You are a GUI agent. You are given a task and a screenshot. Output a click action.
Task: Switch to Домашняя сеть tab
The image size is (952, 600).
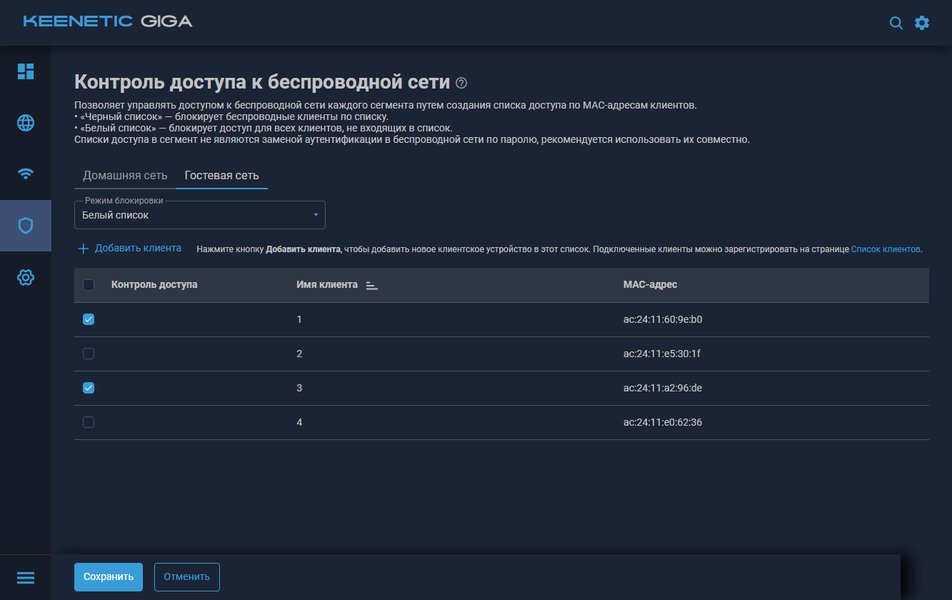coord(125,176)
